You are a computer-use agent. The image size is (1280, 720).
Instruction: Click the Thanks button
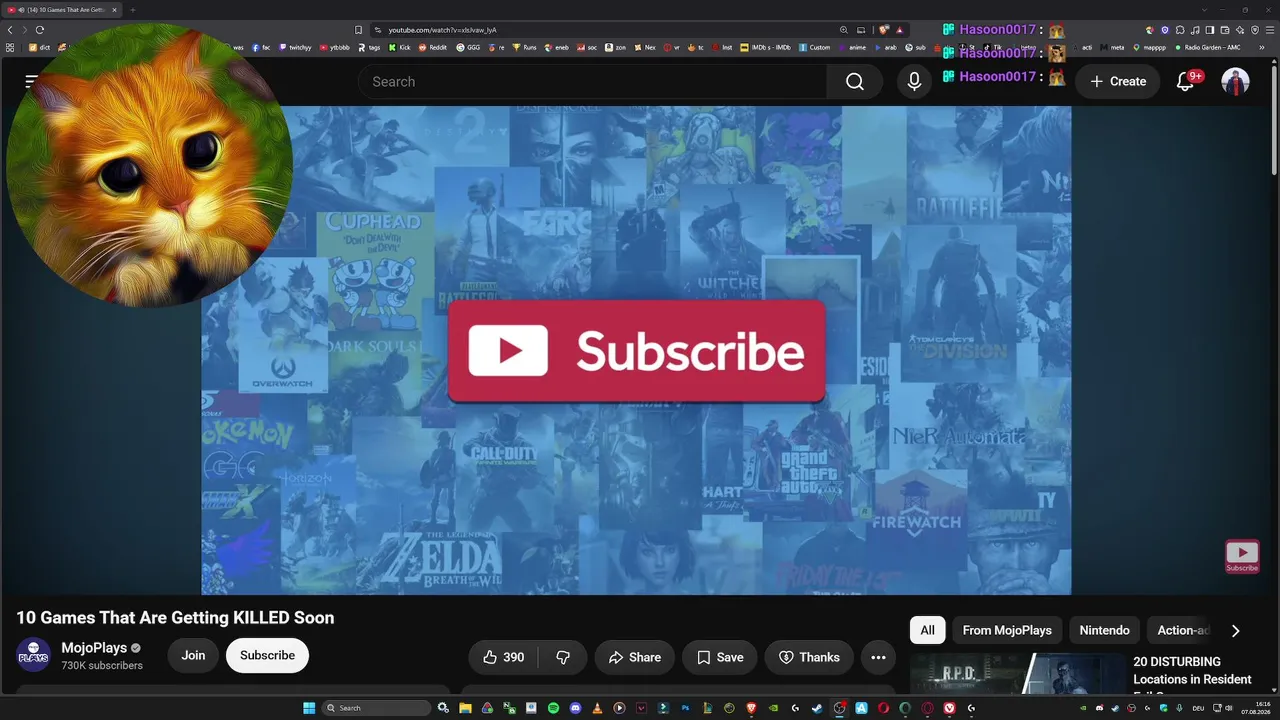tap(809, 657)
